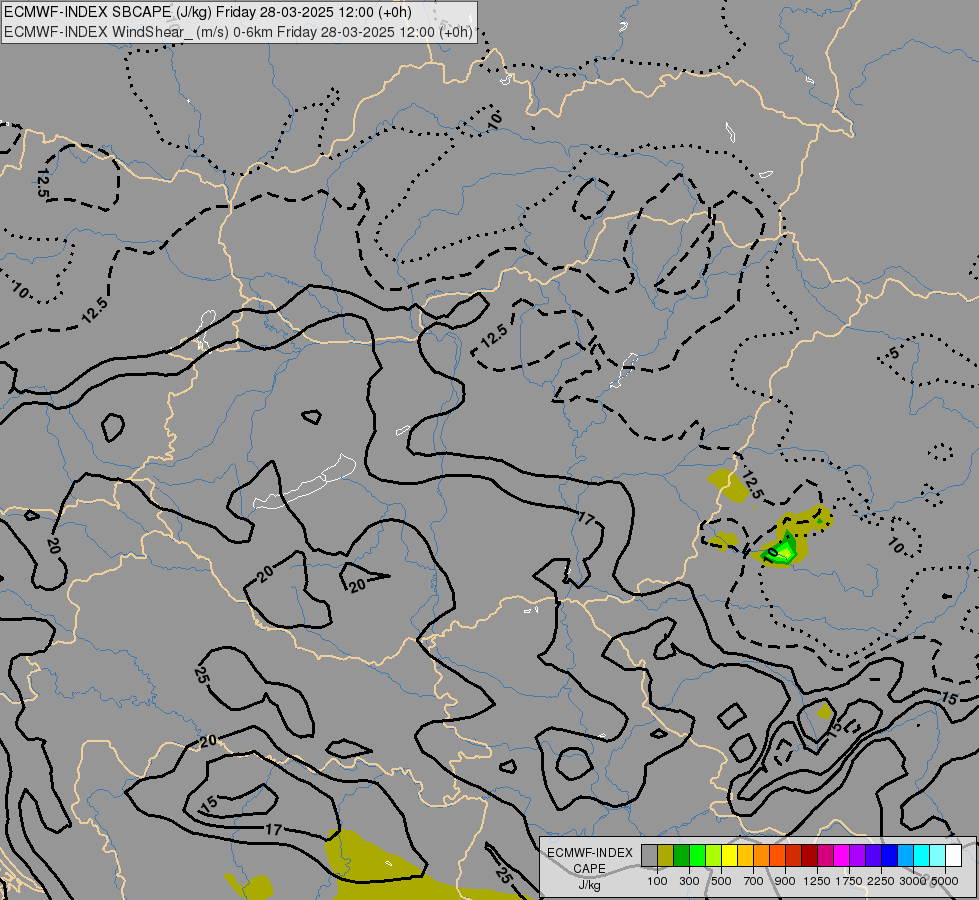Select the indigo violet legend swatch
Screen dimensions: 979x900
tap(873, 856)
